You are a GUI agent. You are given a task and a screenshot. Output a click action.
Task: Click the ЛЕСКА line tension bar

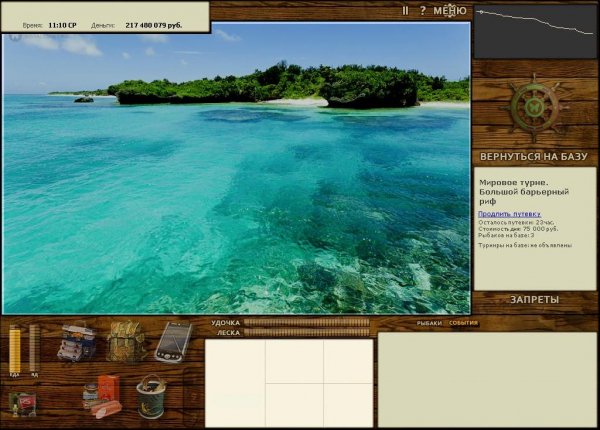pyautogui.click(x=307, y=332)
